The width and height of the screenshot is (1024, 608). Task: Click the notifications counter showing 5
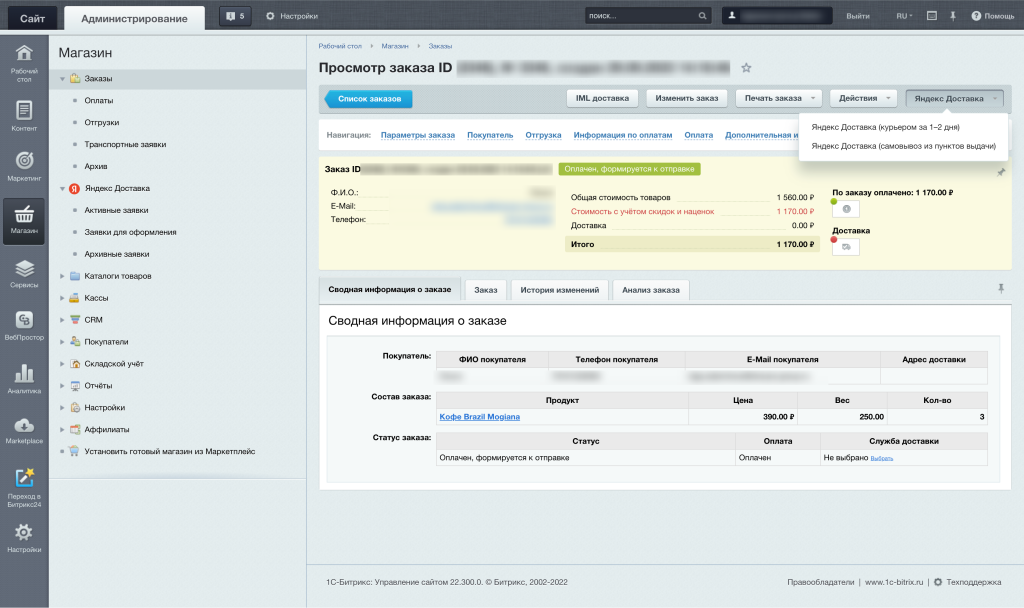pos(235,16)
